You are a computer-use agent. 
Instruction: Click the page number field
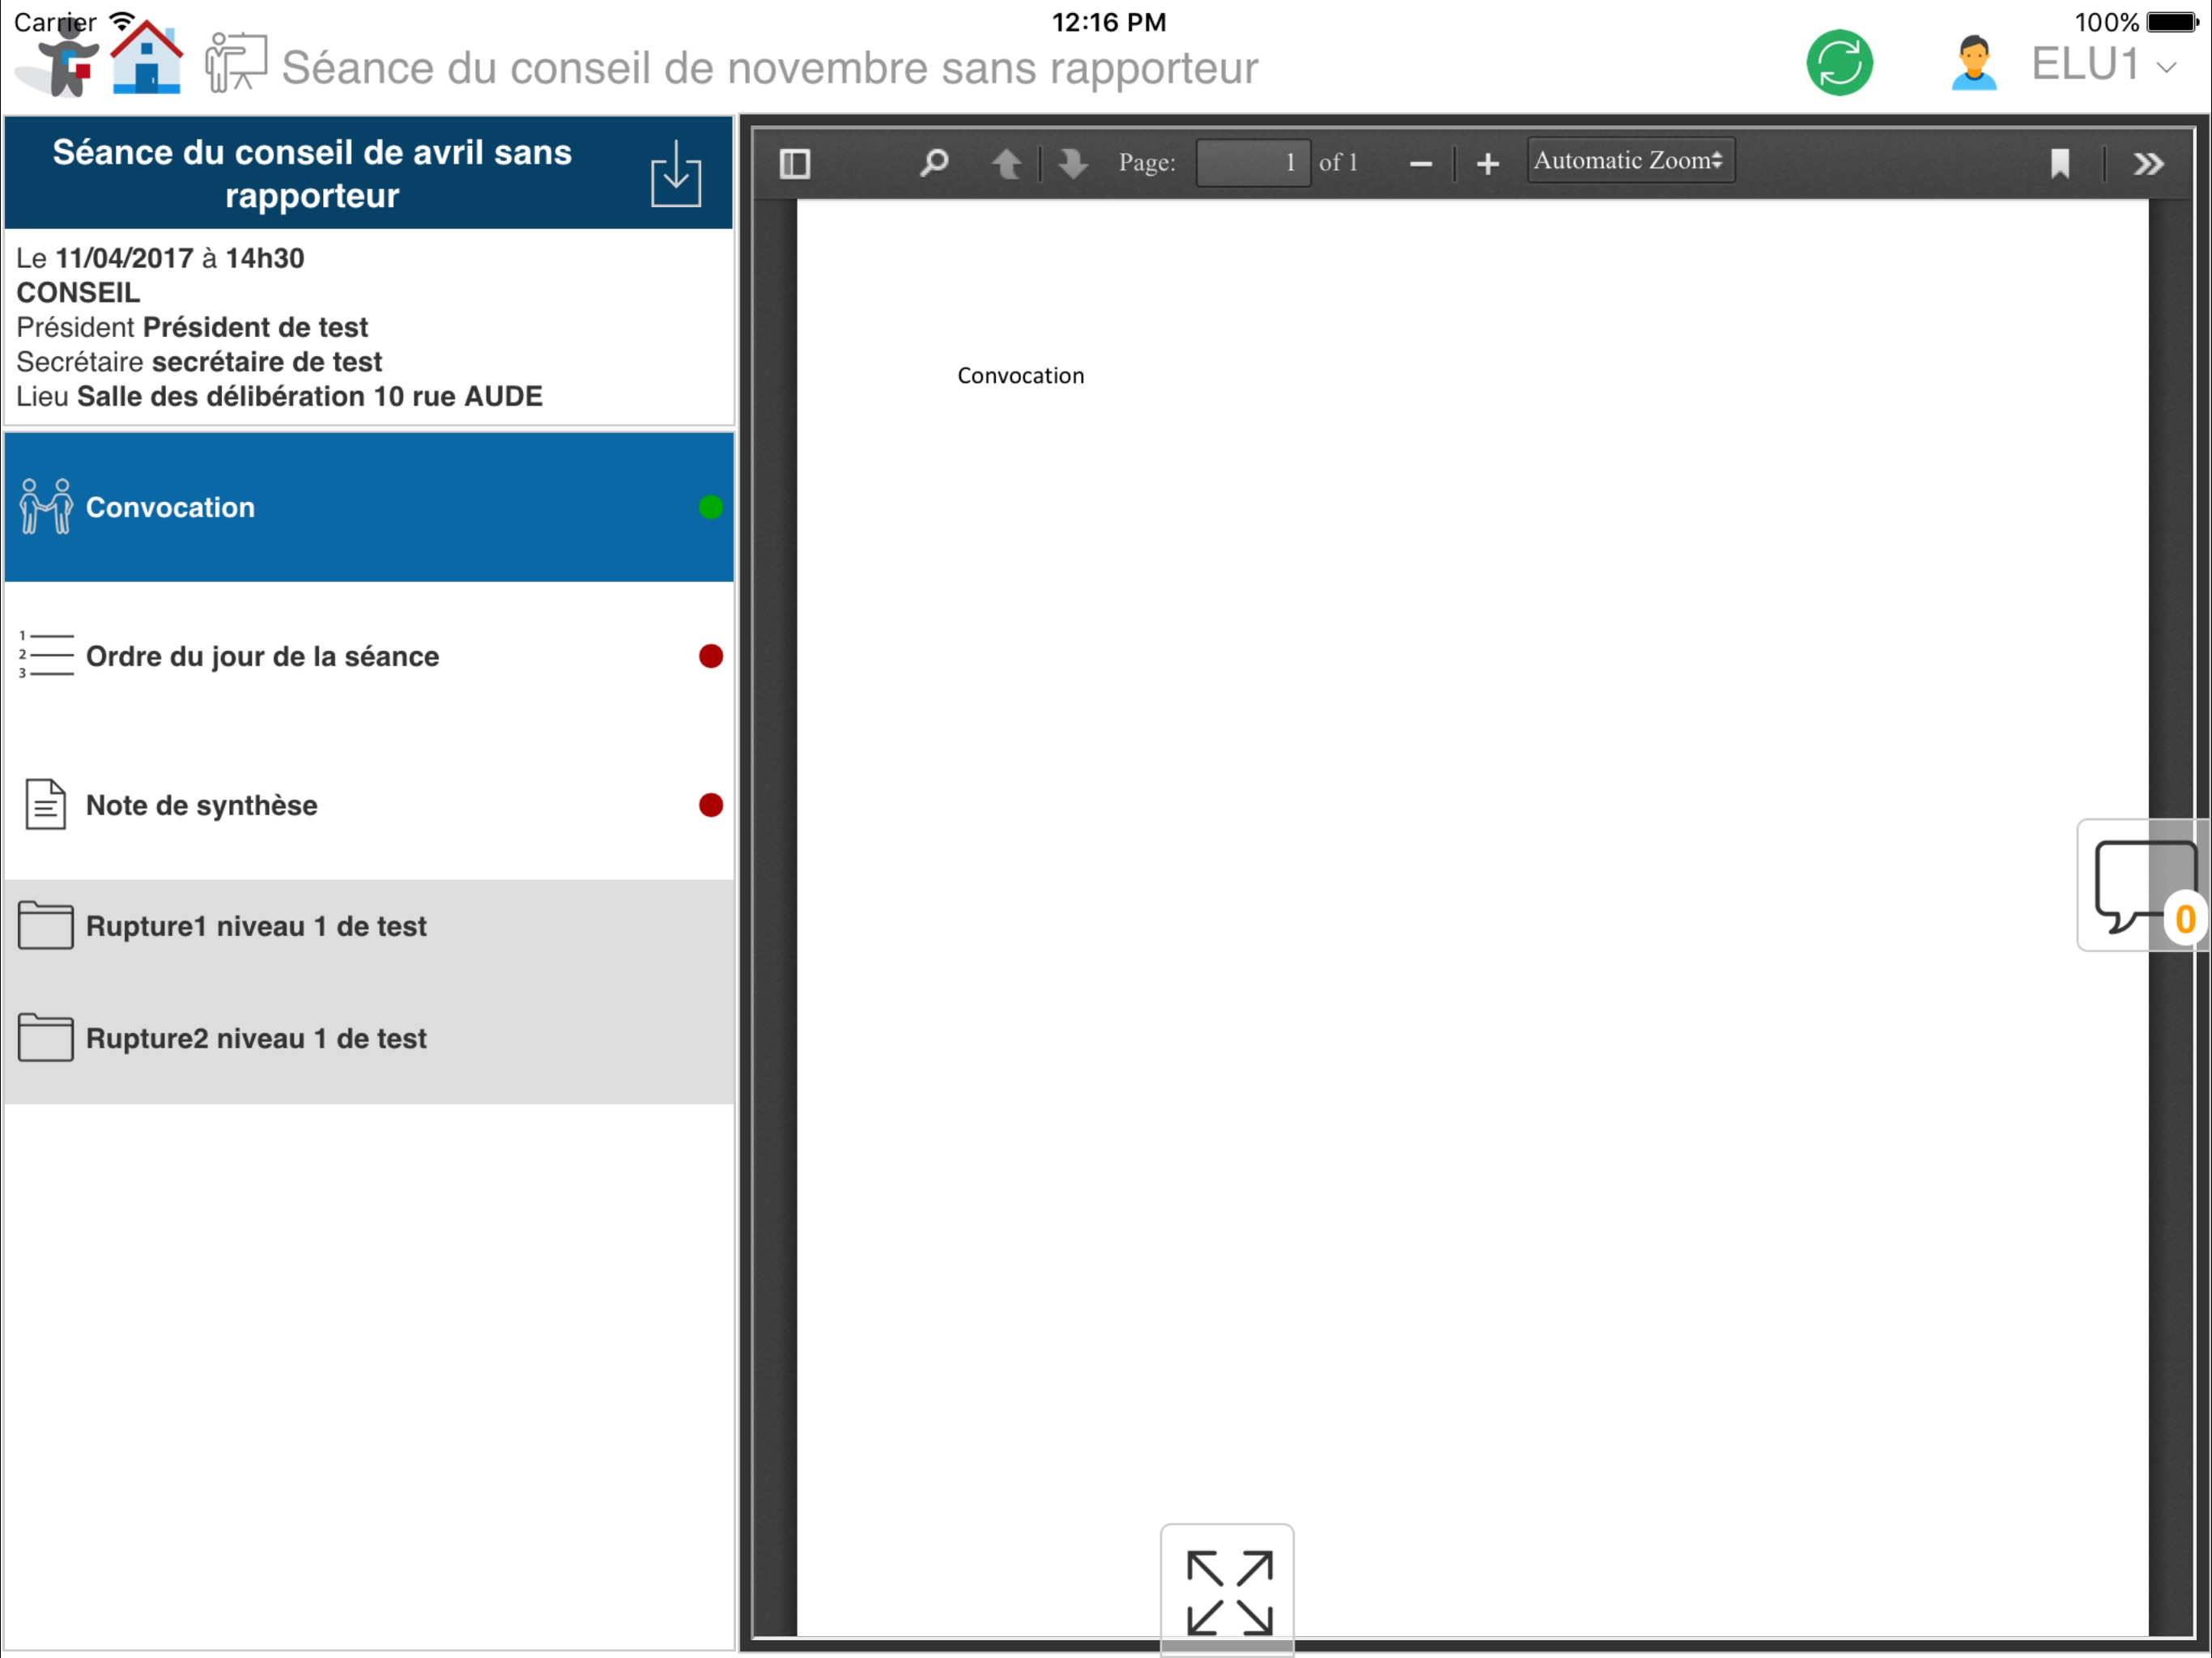point(1253,162)
